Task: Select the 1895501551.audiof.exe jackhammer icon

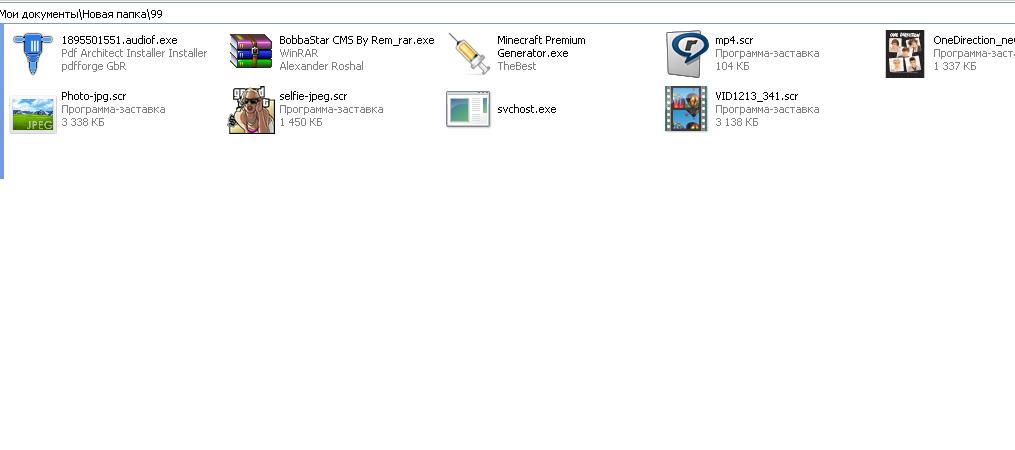Action: 33,53
